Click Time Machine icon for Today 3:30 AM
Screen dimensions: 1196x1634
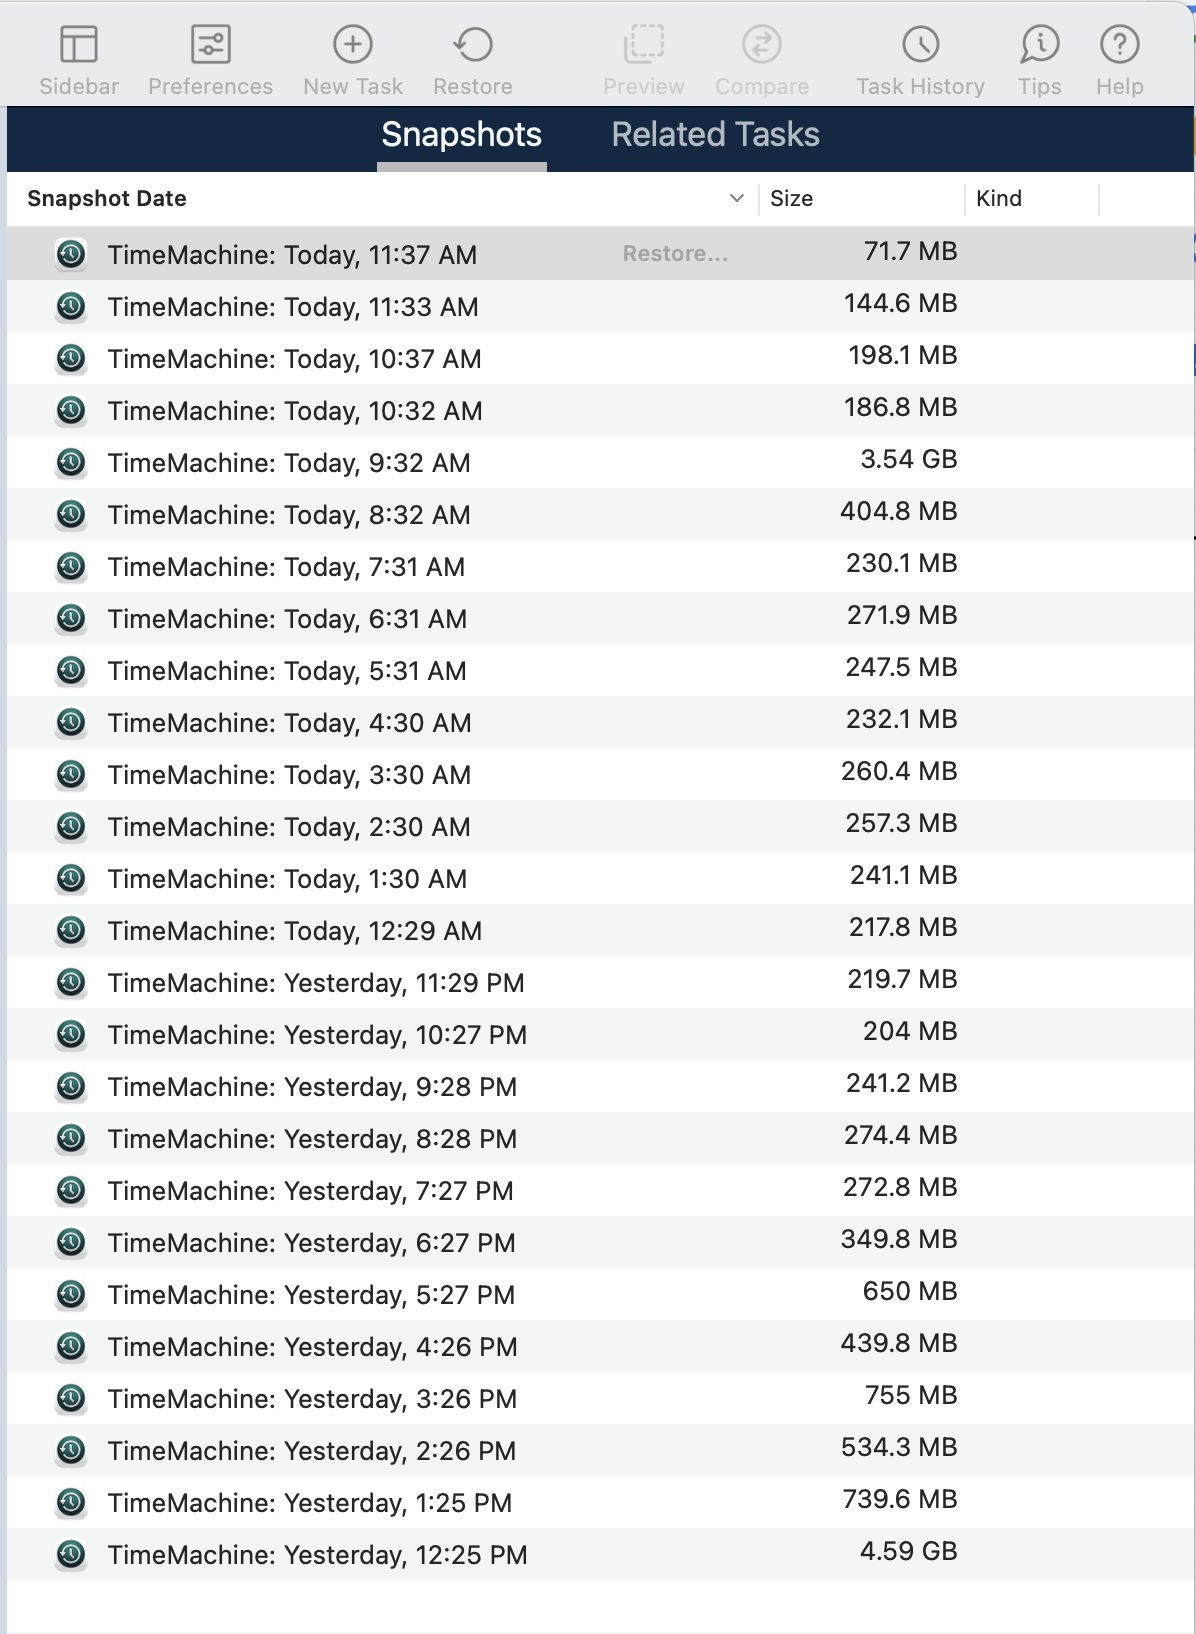[71, 774]
